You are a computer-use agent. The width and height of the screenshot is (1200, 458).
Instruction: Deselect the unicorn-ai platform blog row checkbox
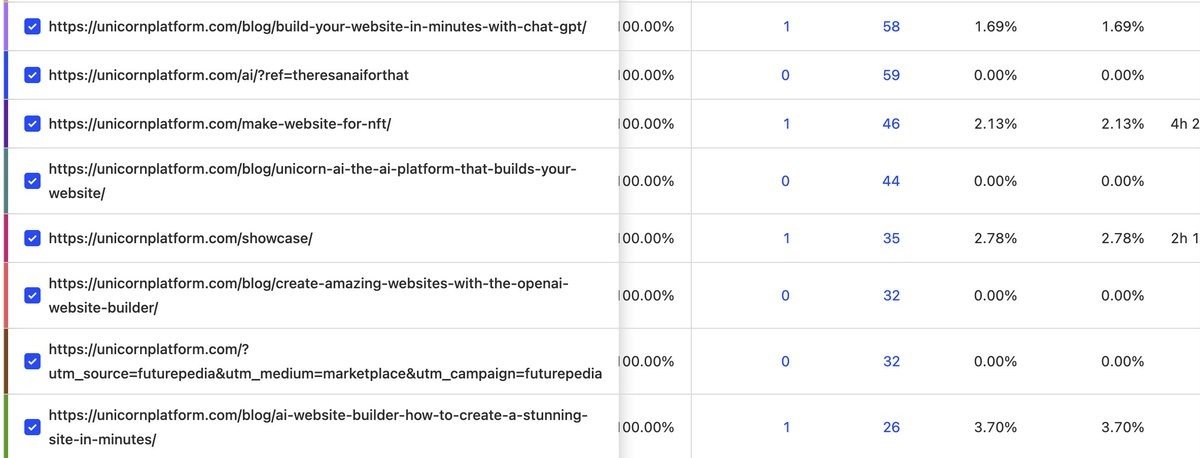tap(32, 181)
